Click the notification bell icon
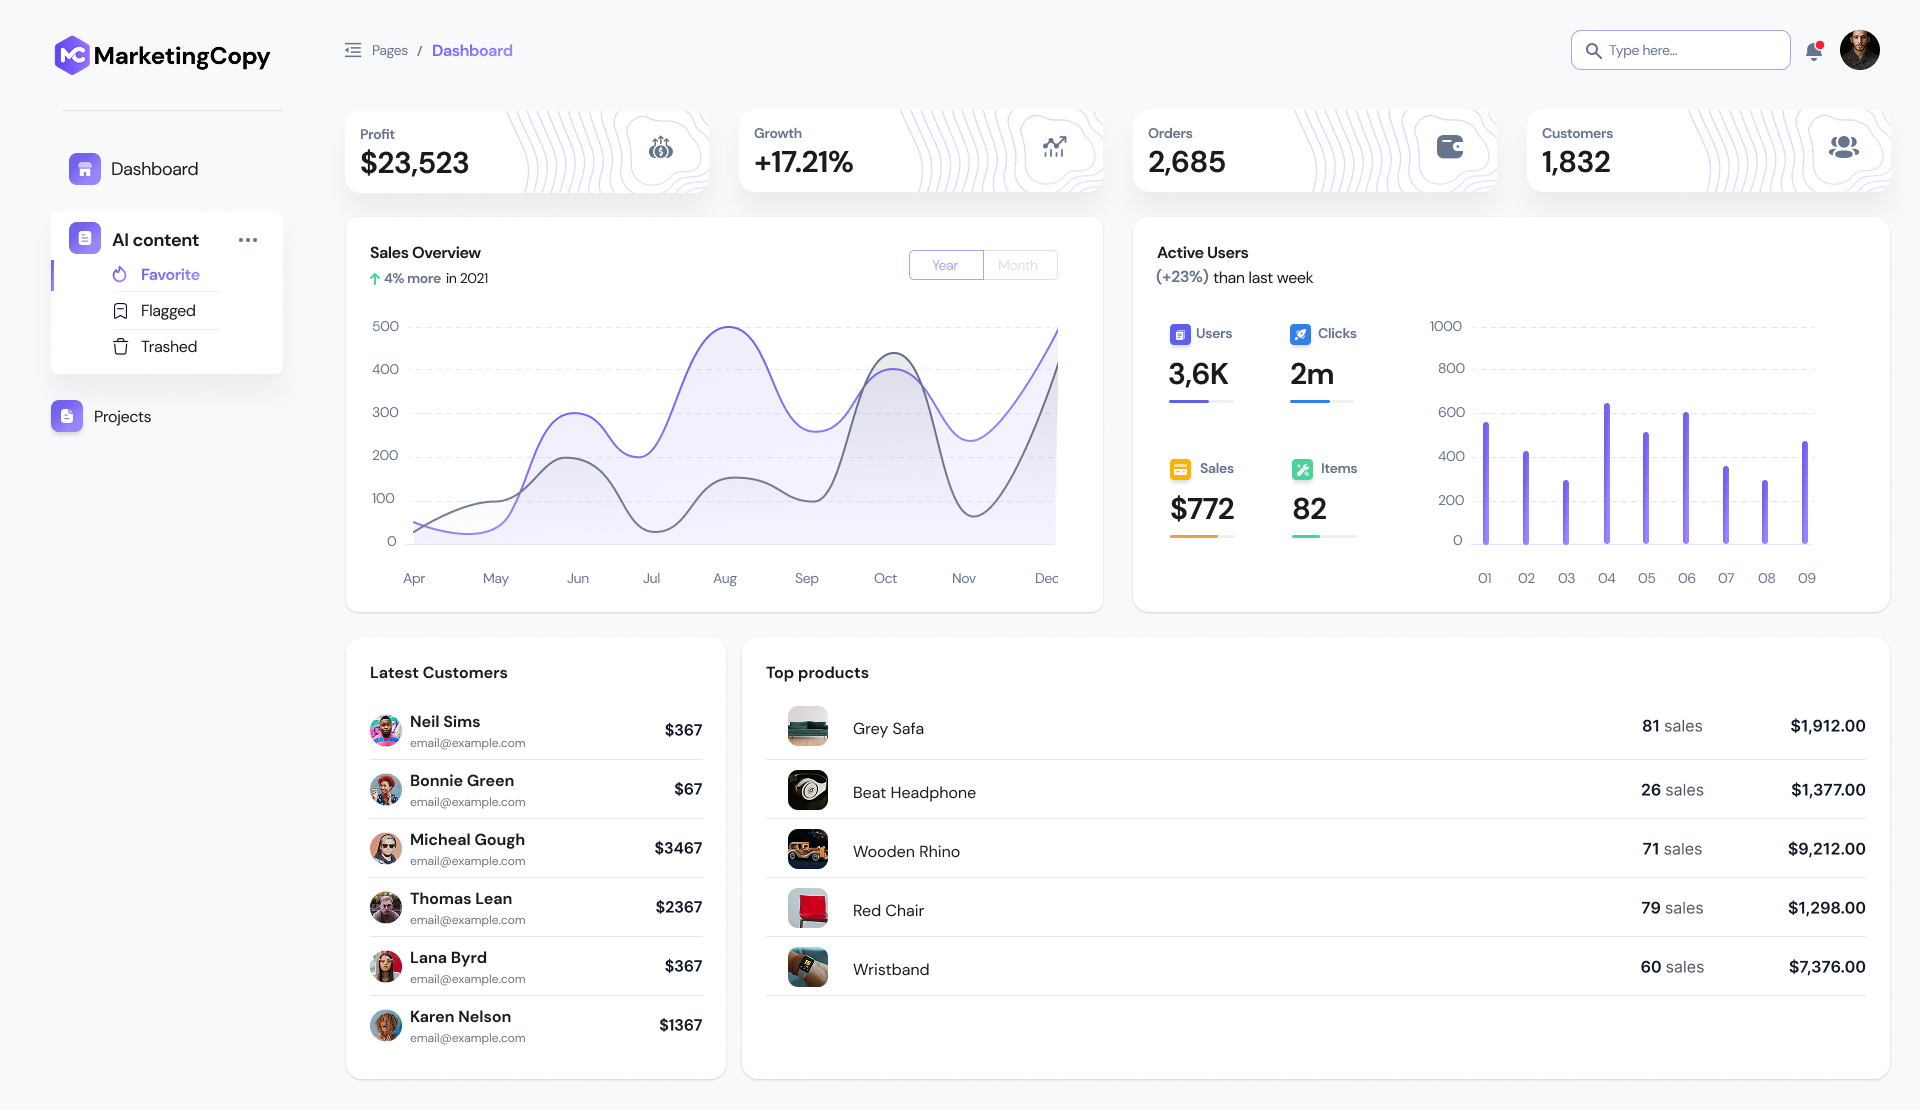The width and height of the screenshot is (1920, 1110). 1813,51
